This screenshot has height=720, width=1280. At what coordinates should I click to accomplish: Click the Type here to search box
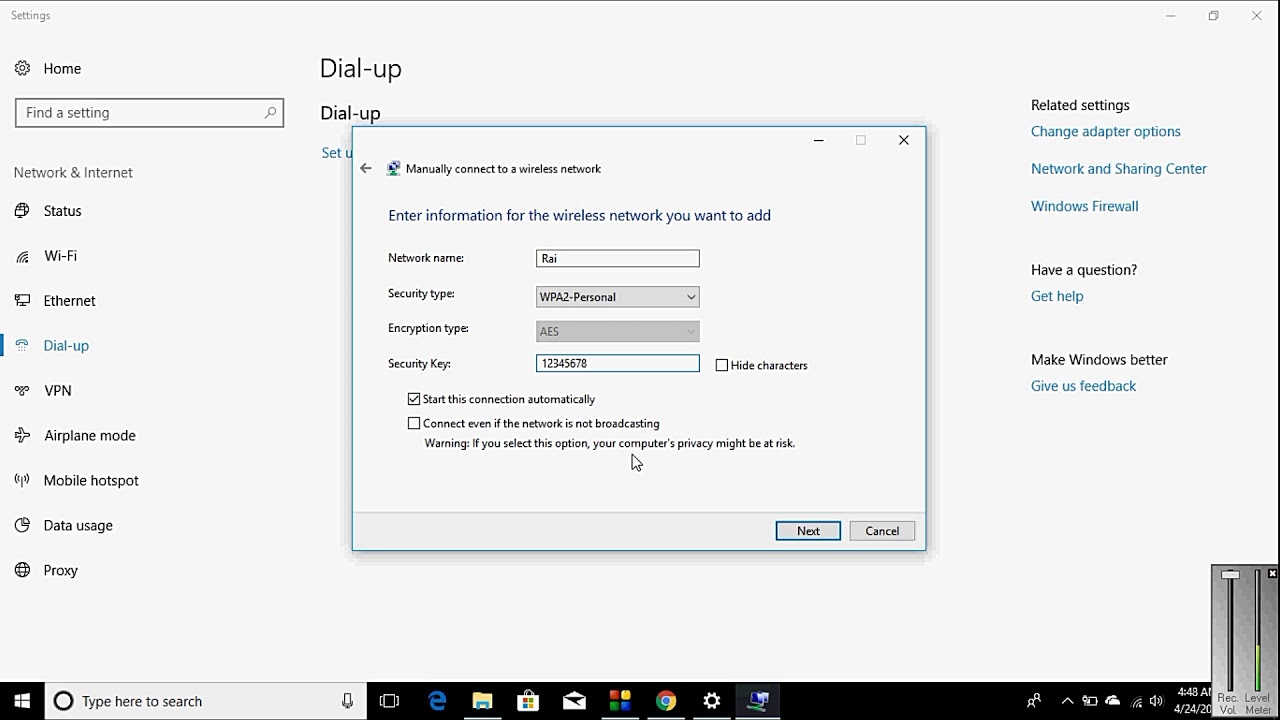tap(205, 701)
